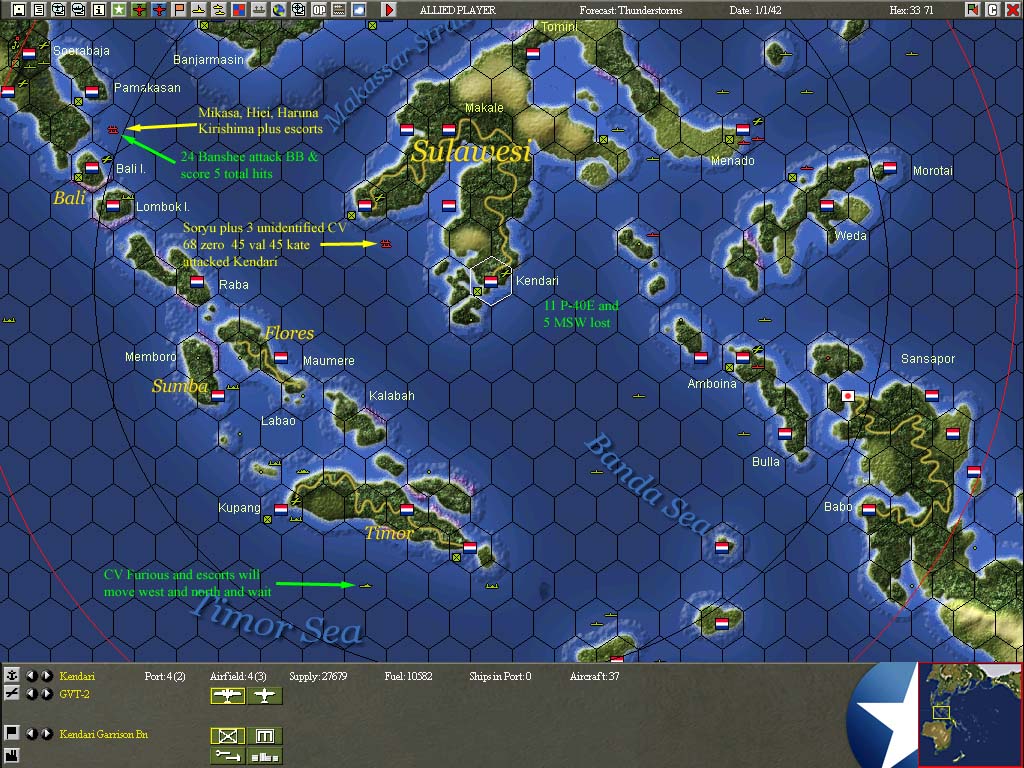Select next land unit arrow by Garrison Bn
The height and width of the screenshot is (768, 1024).
pyautogui.click(x=47, y=734)
